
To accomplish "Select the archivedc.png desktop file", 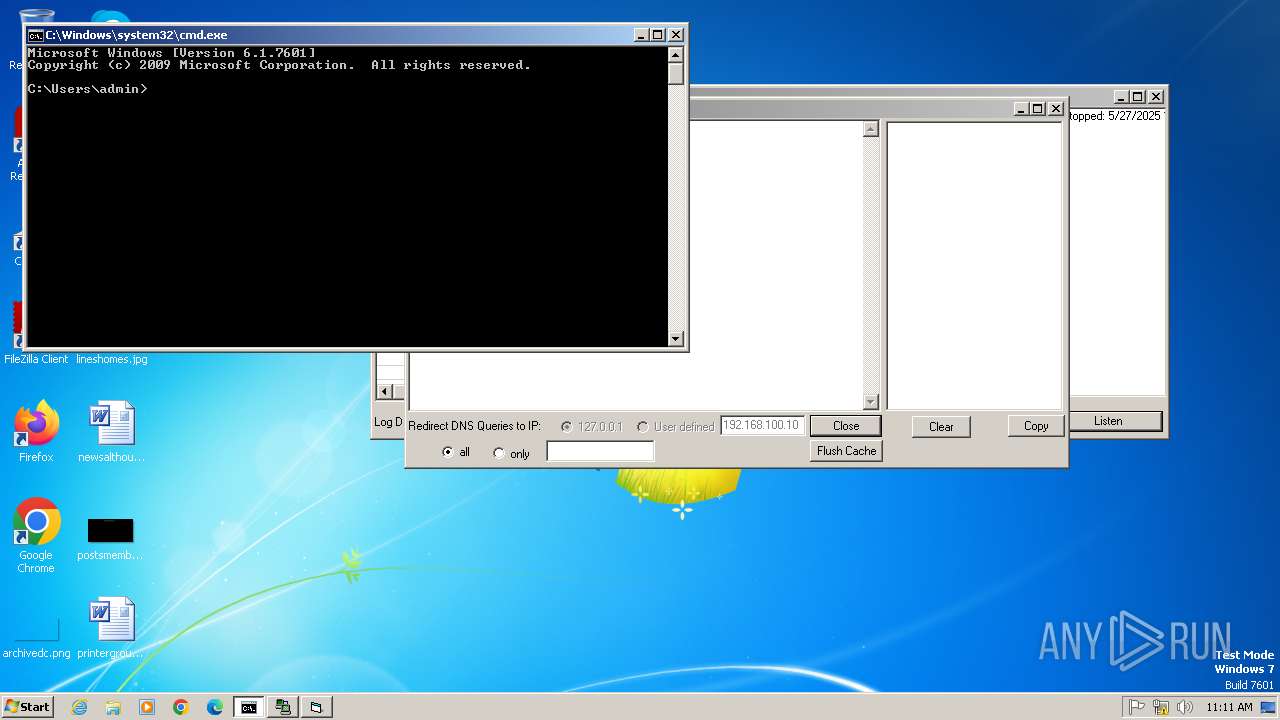I will (x=37, y=638).
